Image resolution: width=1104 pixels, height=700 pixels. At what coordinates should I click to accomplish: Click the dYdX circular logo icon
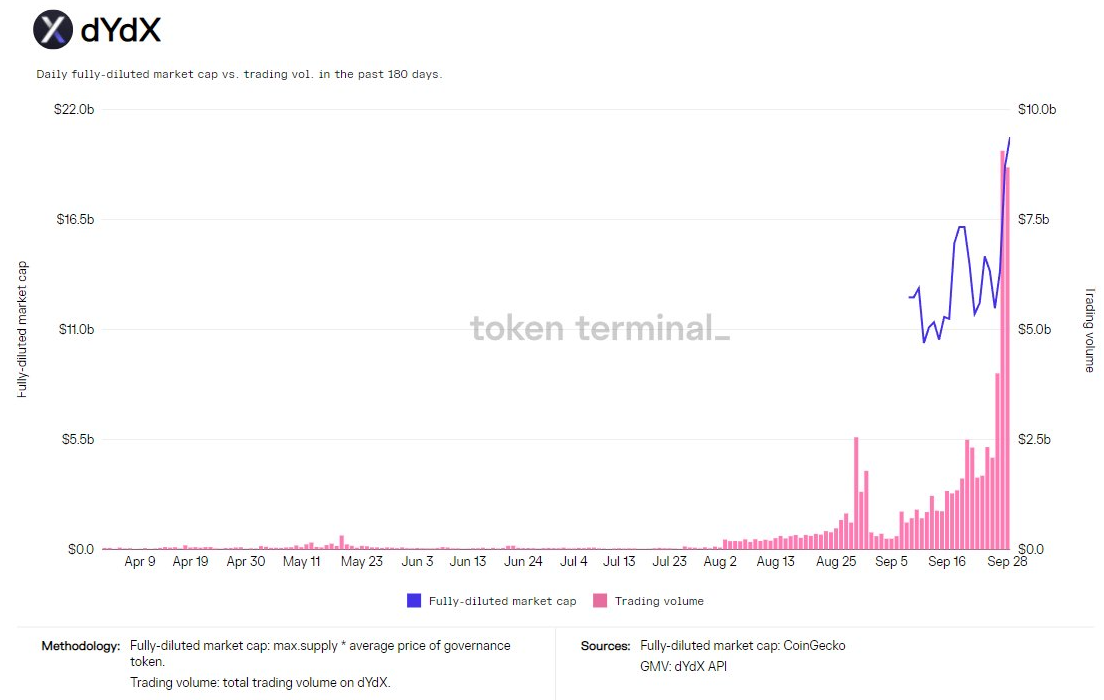pyautogui.click(x=53, y=30)
